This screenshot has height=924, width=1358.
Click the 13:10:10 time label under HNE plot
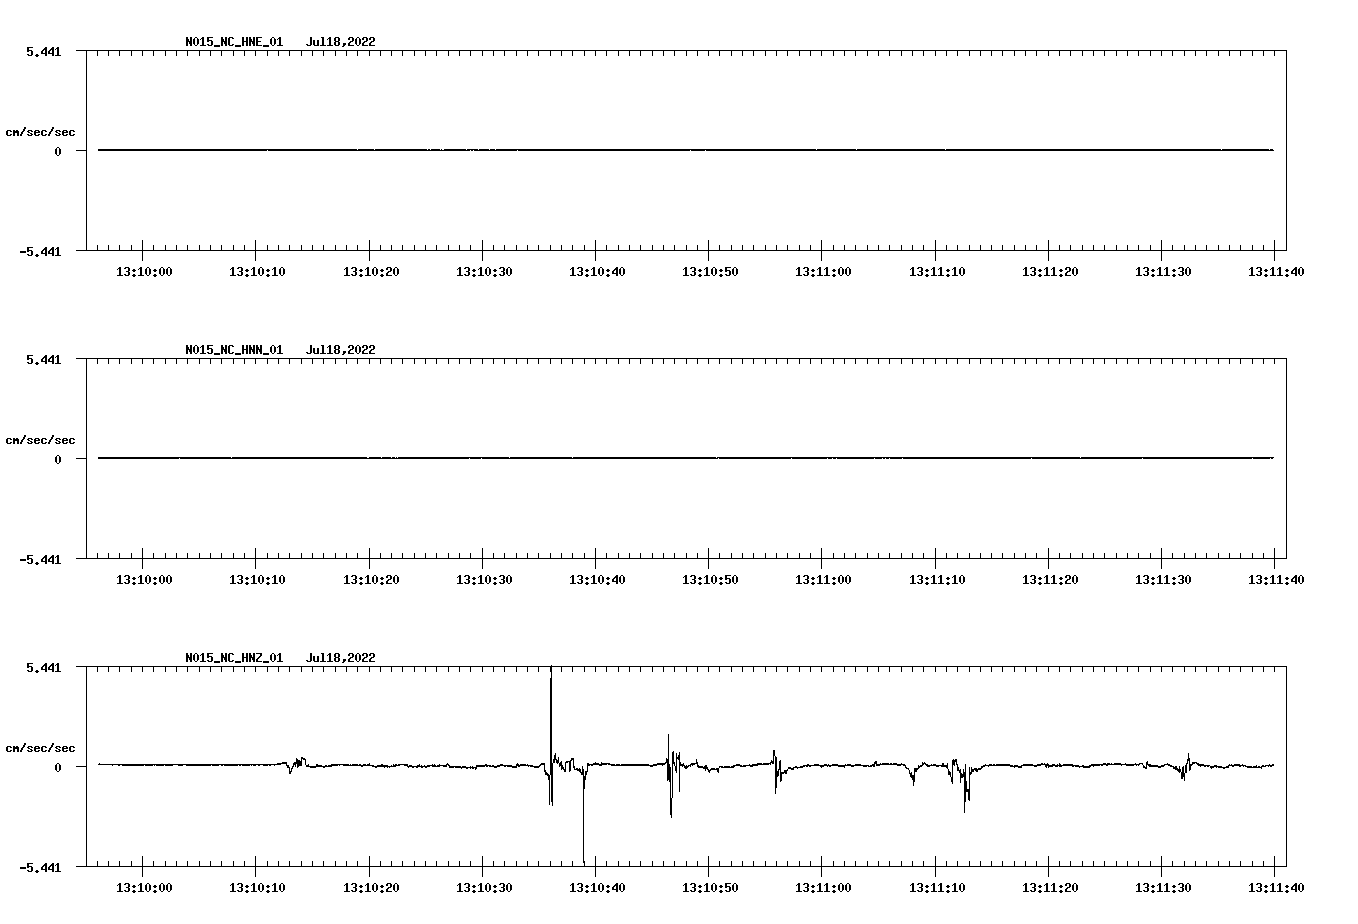257,271
